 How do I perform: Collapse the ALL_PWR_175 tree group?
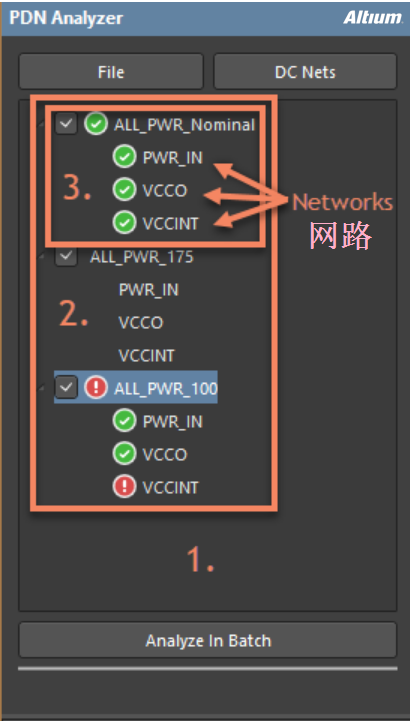[x=42, y=257]
